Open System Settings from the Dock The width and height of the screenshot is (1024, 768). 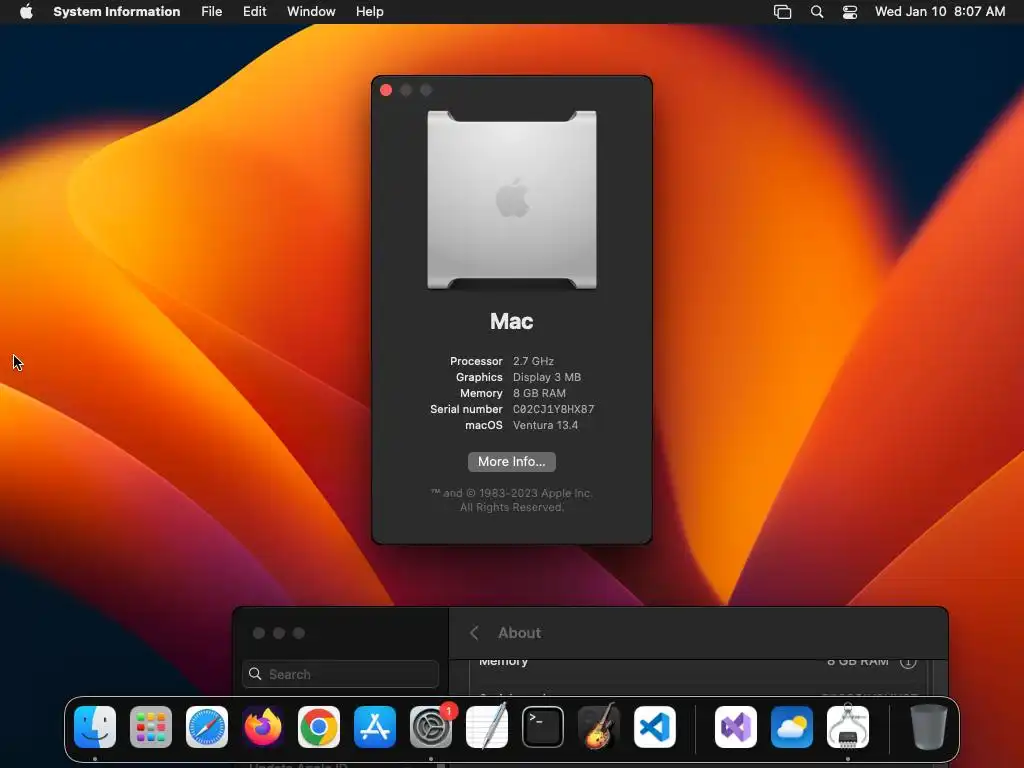(x=431, y=727)
